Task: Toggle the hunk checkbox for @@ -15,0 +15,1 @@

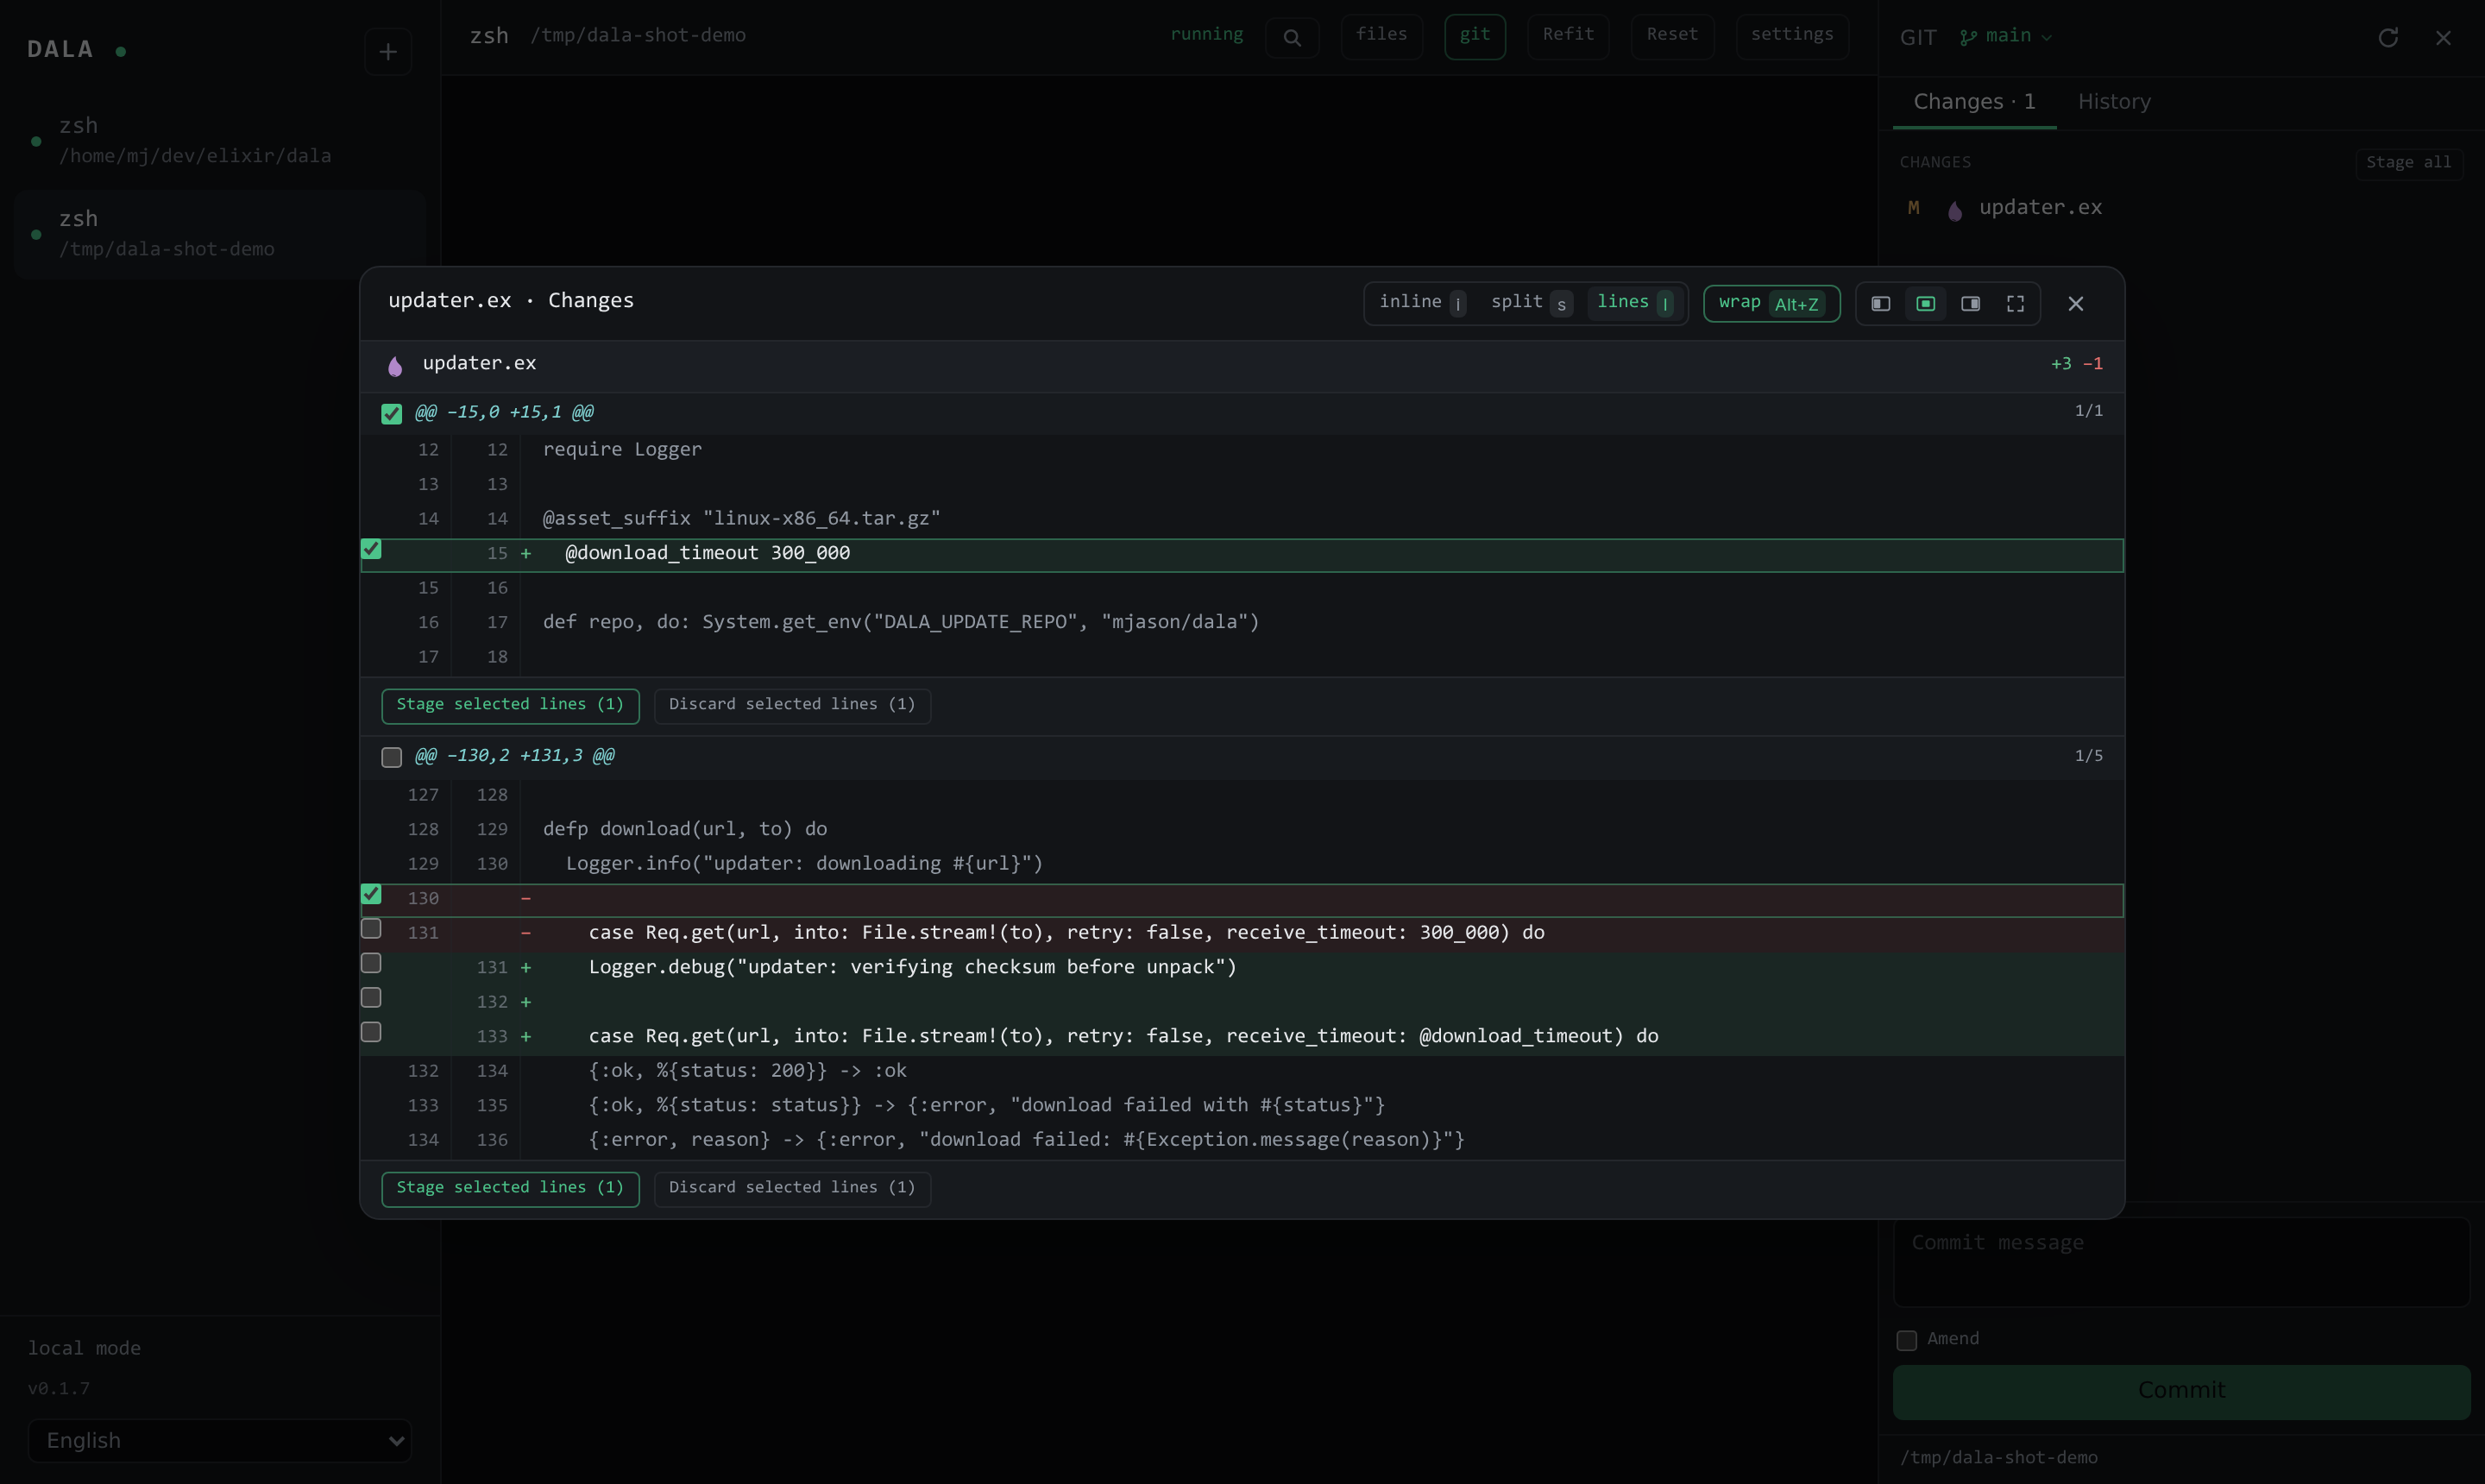Action: point(391,413)
